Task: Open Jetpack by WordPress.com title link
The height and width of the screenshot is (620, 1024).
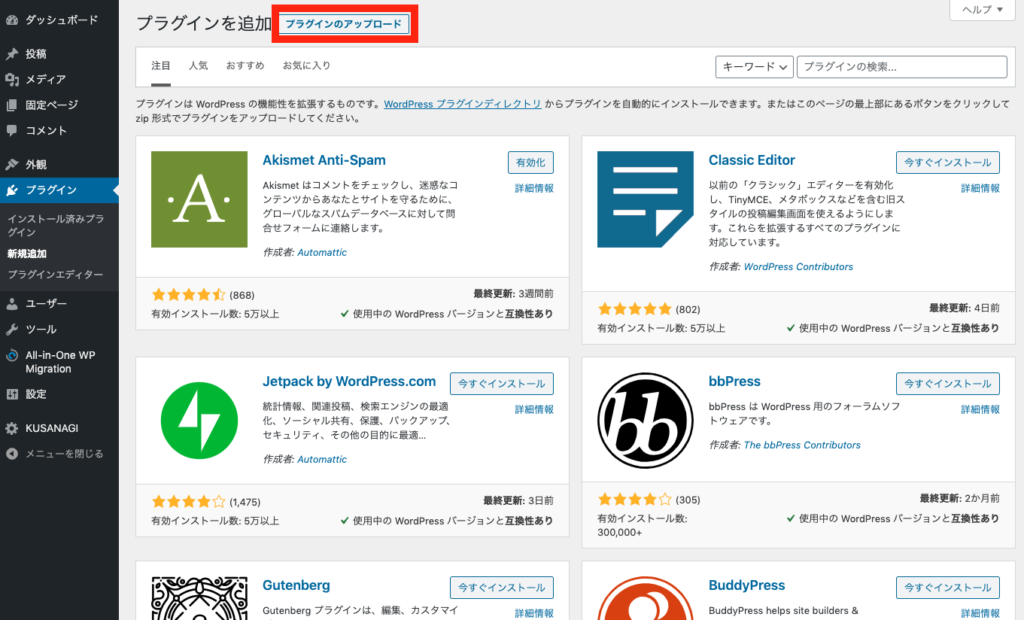Action: [349, 381]
